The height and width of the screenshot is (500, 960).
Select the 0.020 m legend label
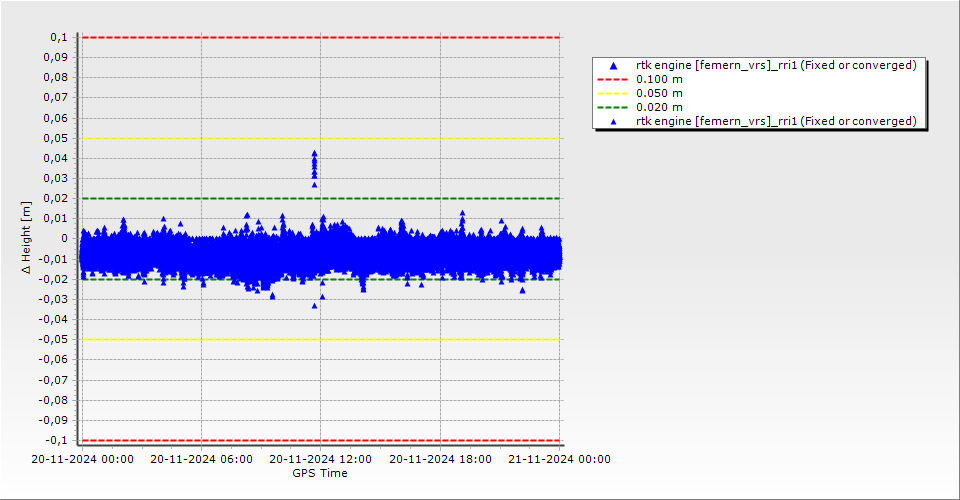(660, 107)
